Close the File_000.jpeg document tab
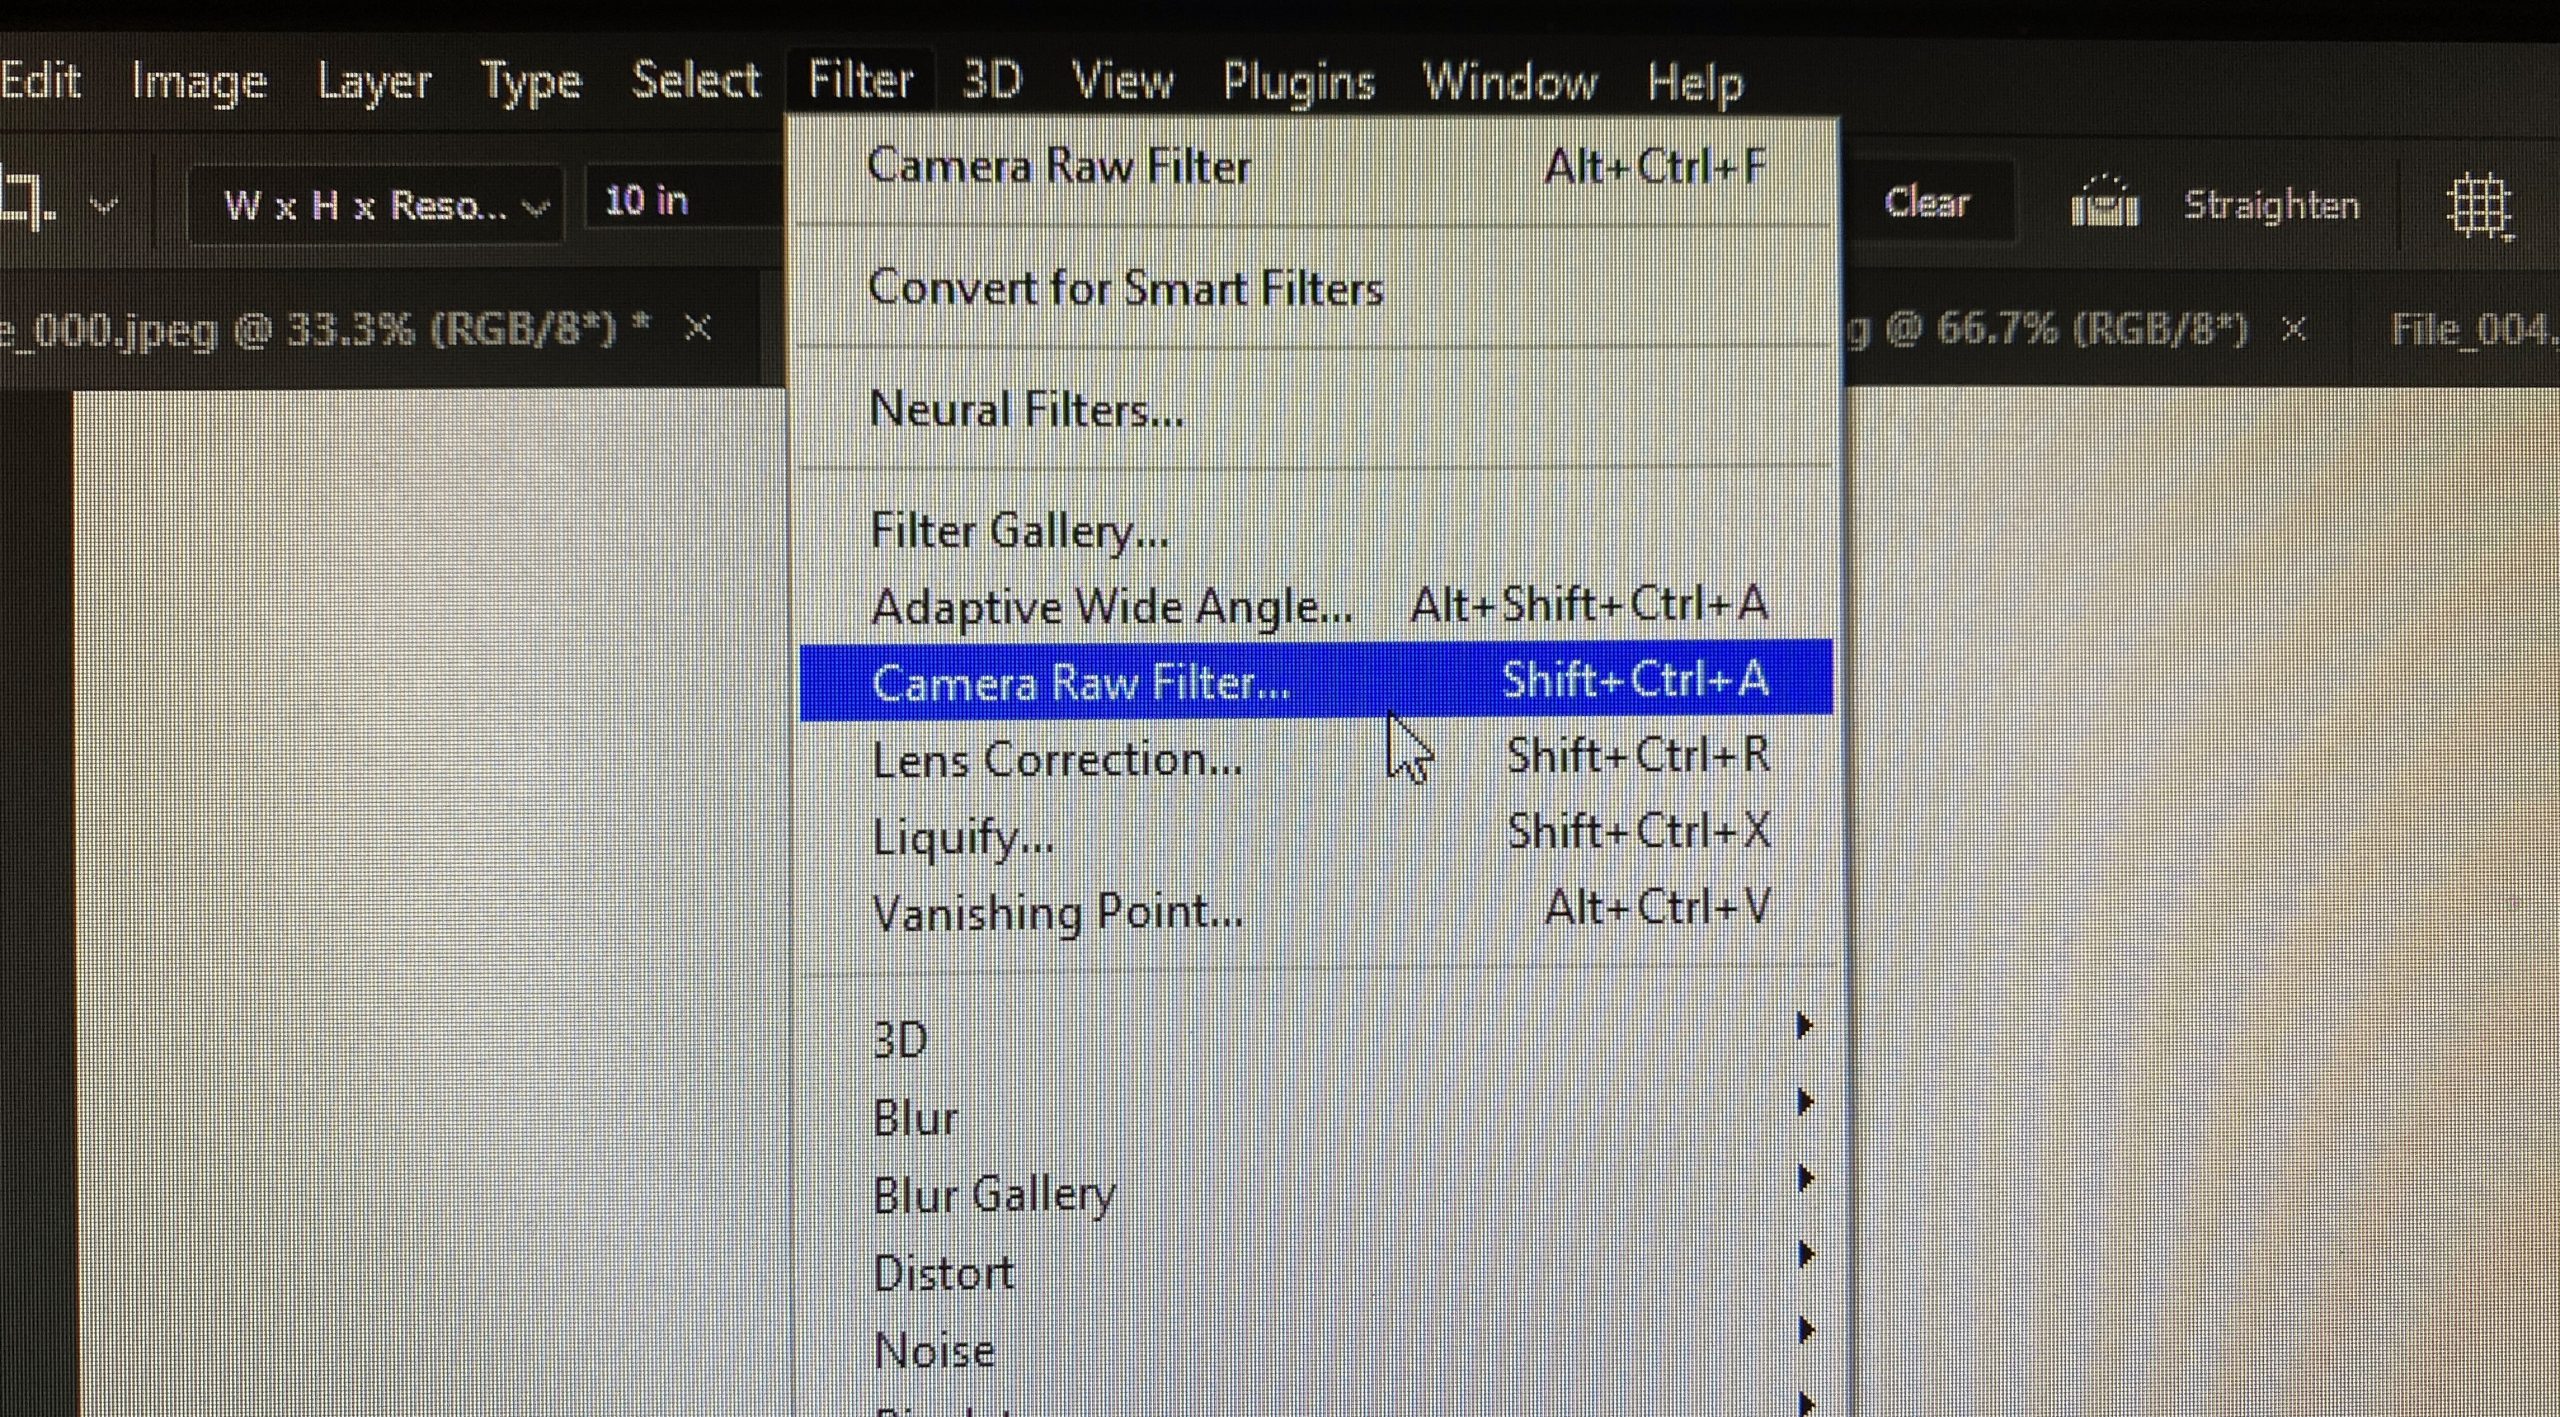 pos(697,328)
